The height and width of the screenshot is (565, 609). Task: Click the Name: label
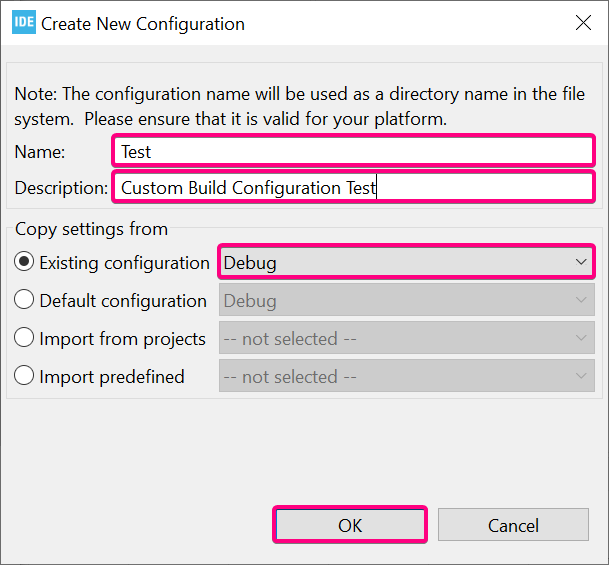point(40,152)
